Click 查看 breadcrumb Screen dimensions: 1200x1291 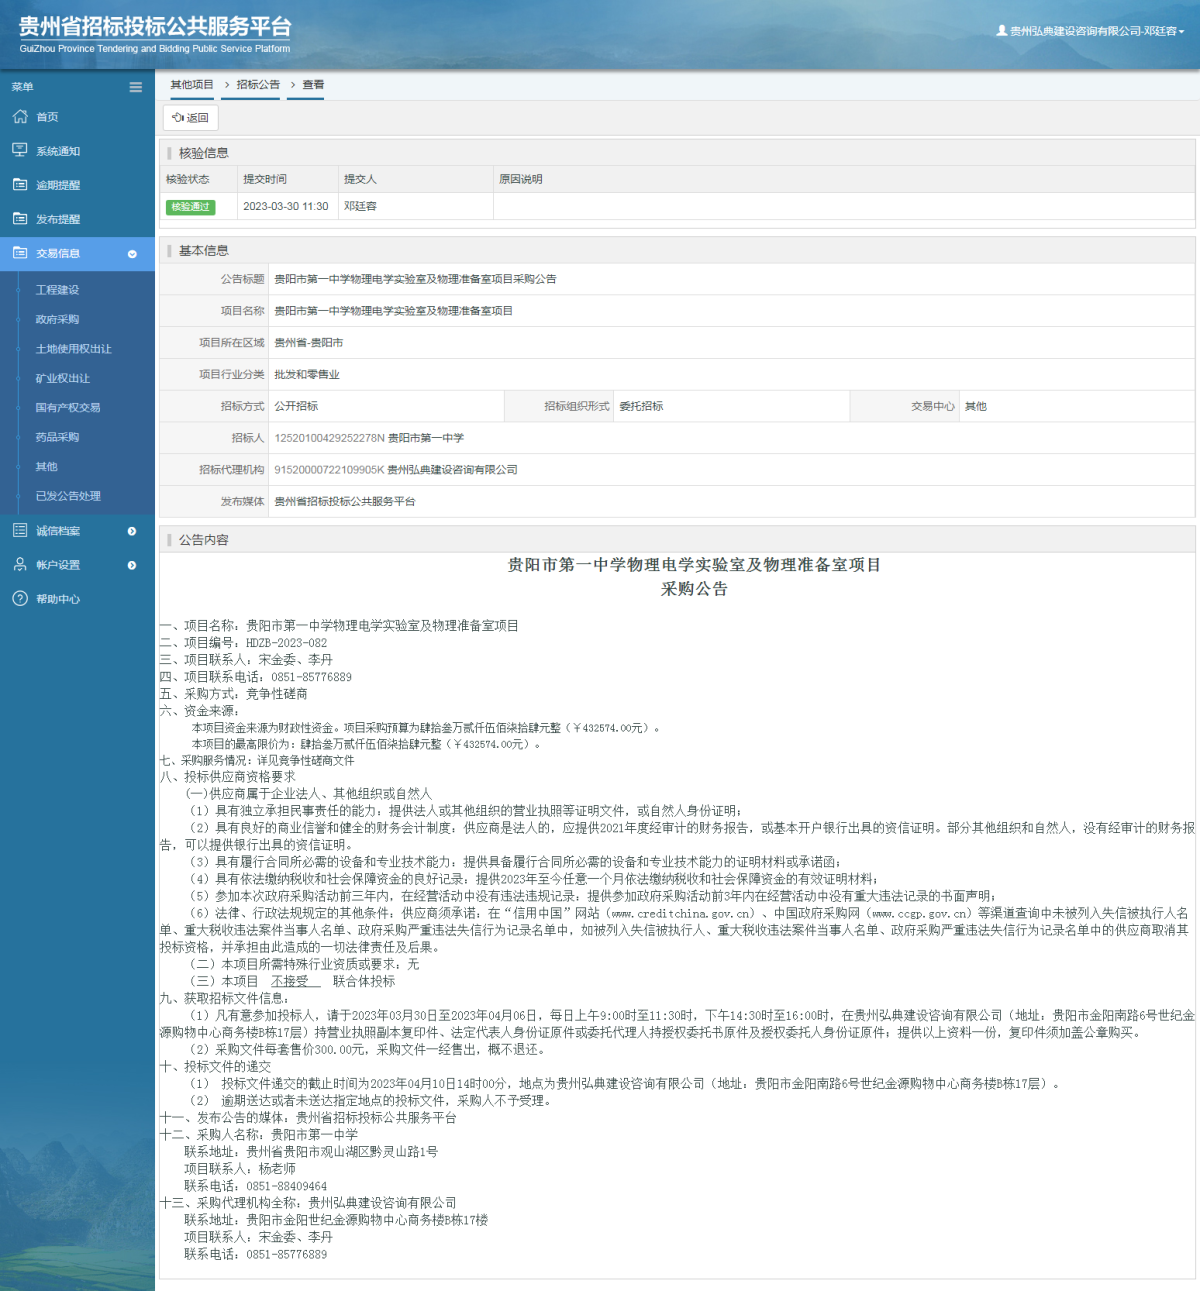[x=313, y=85]
